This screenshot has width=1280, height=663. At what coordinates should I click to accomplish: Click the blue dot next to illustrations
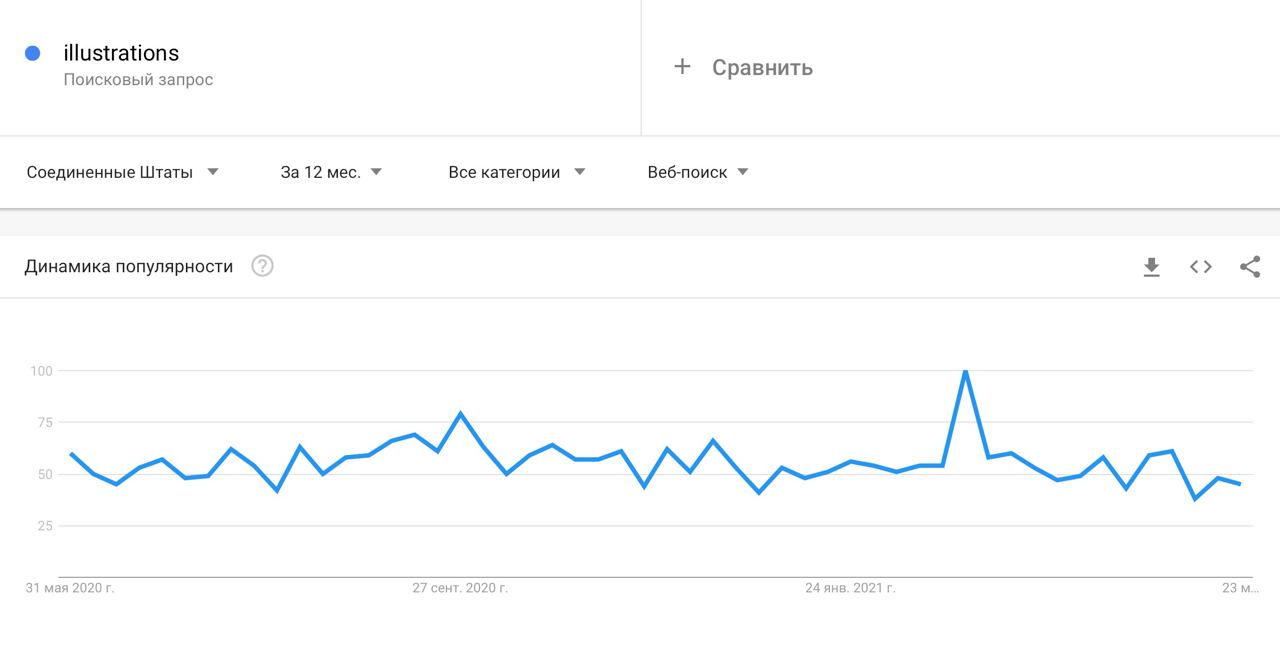click(32, 54)
